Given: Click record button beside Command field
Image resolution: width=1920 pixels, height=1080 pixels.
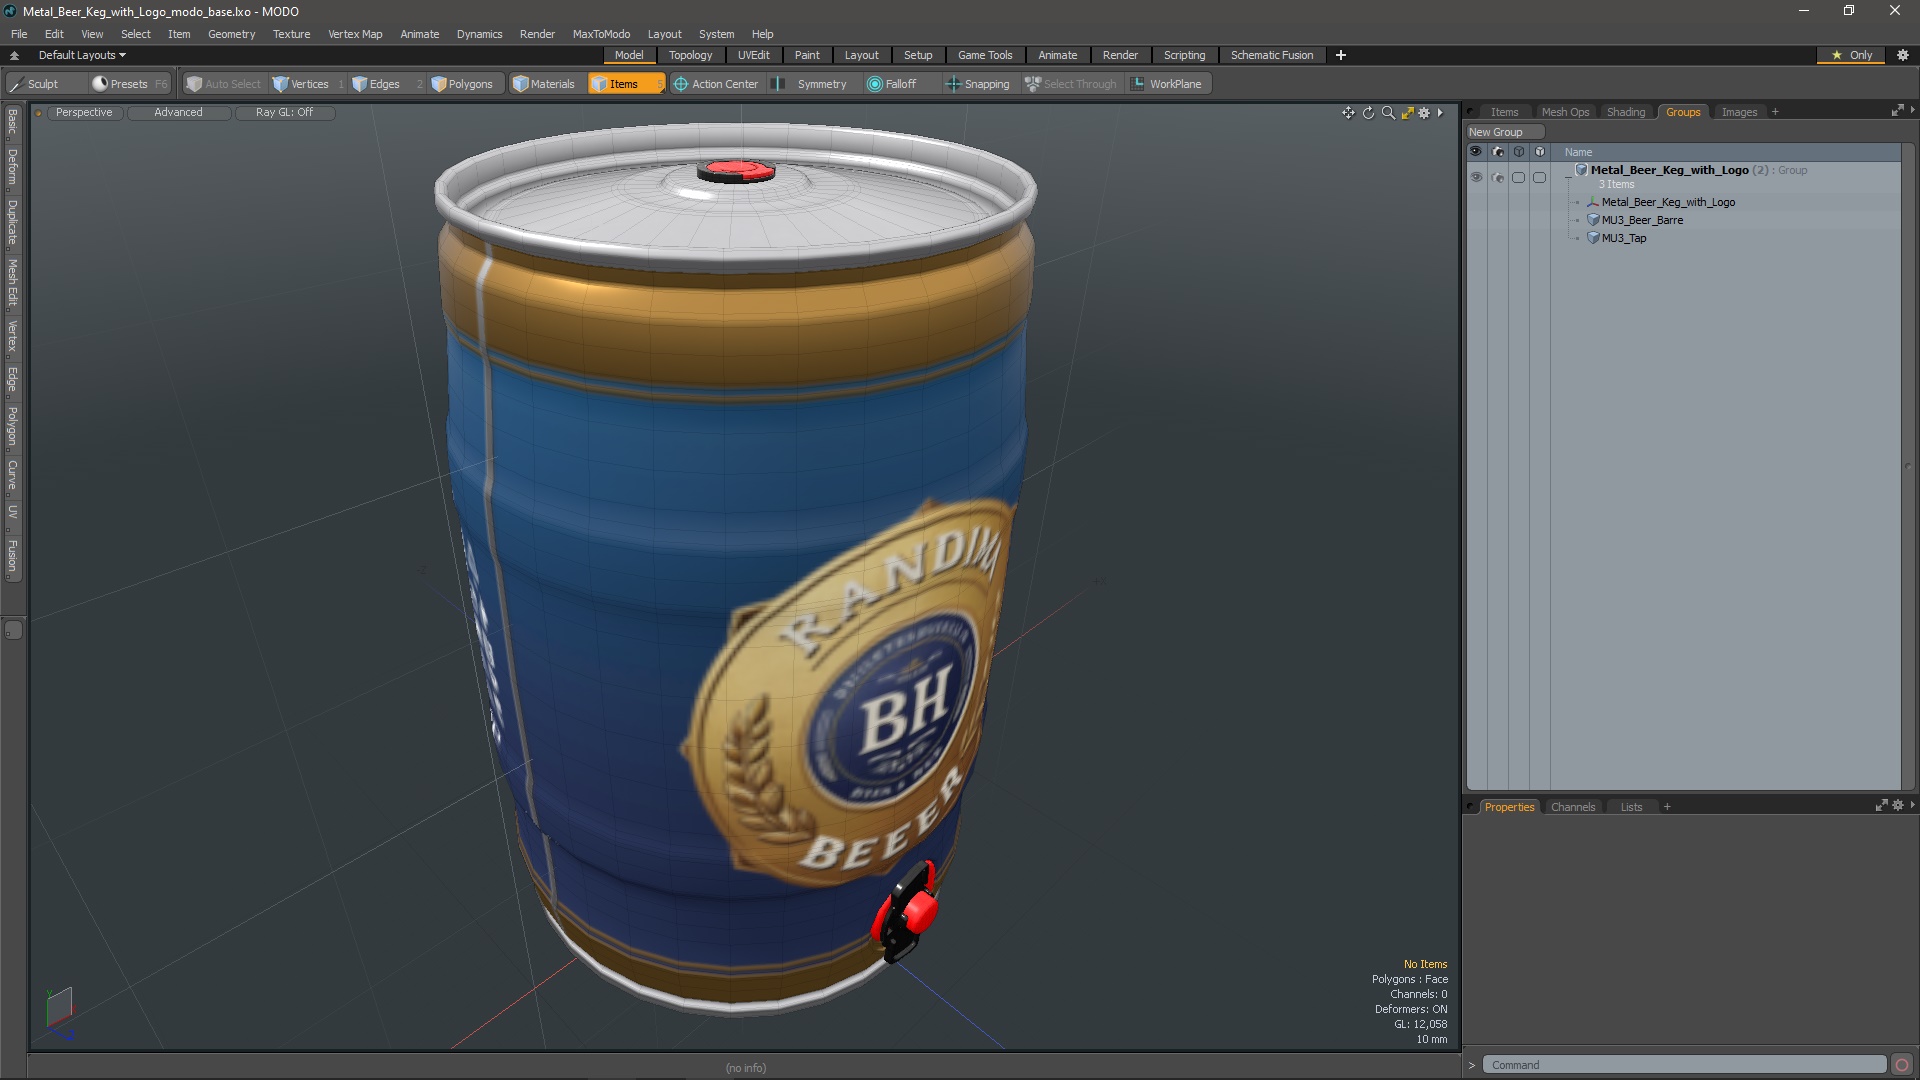Looking at the screenshot, I should coord(1901,1065).
